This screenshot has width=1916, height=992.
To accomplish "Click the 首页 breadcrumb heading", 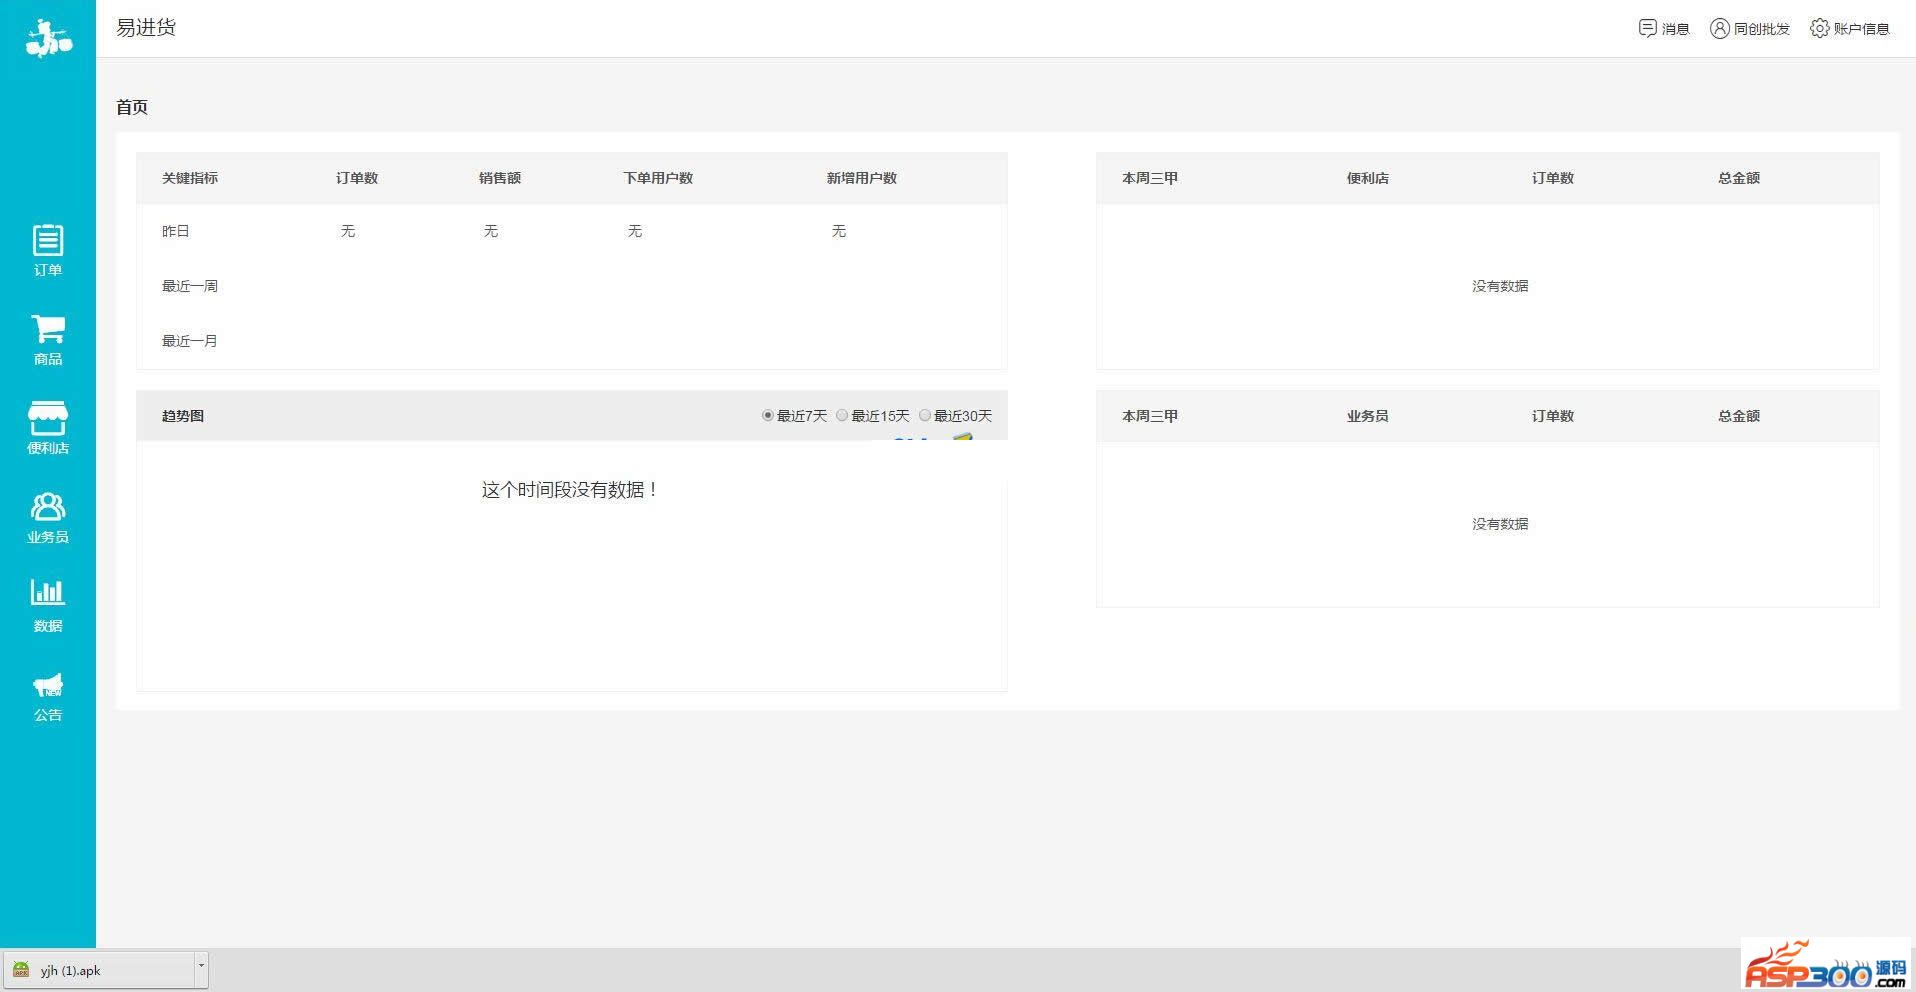I will pyautogui.click(x=132, y=107).
